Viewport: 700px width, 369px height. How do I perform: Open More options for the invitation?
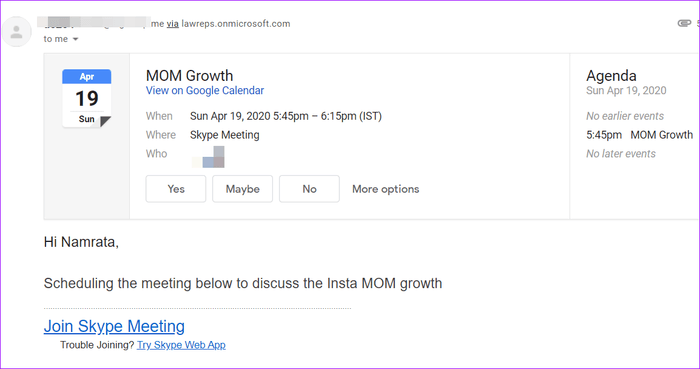[386, 189]
